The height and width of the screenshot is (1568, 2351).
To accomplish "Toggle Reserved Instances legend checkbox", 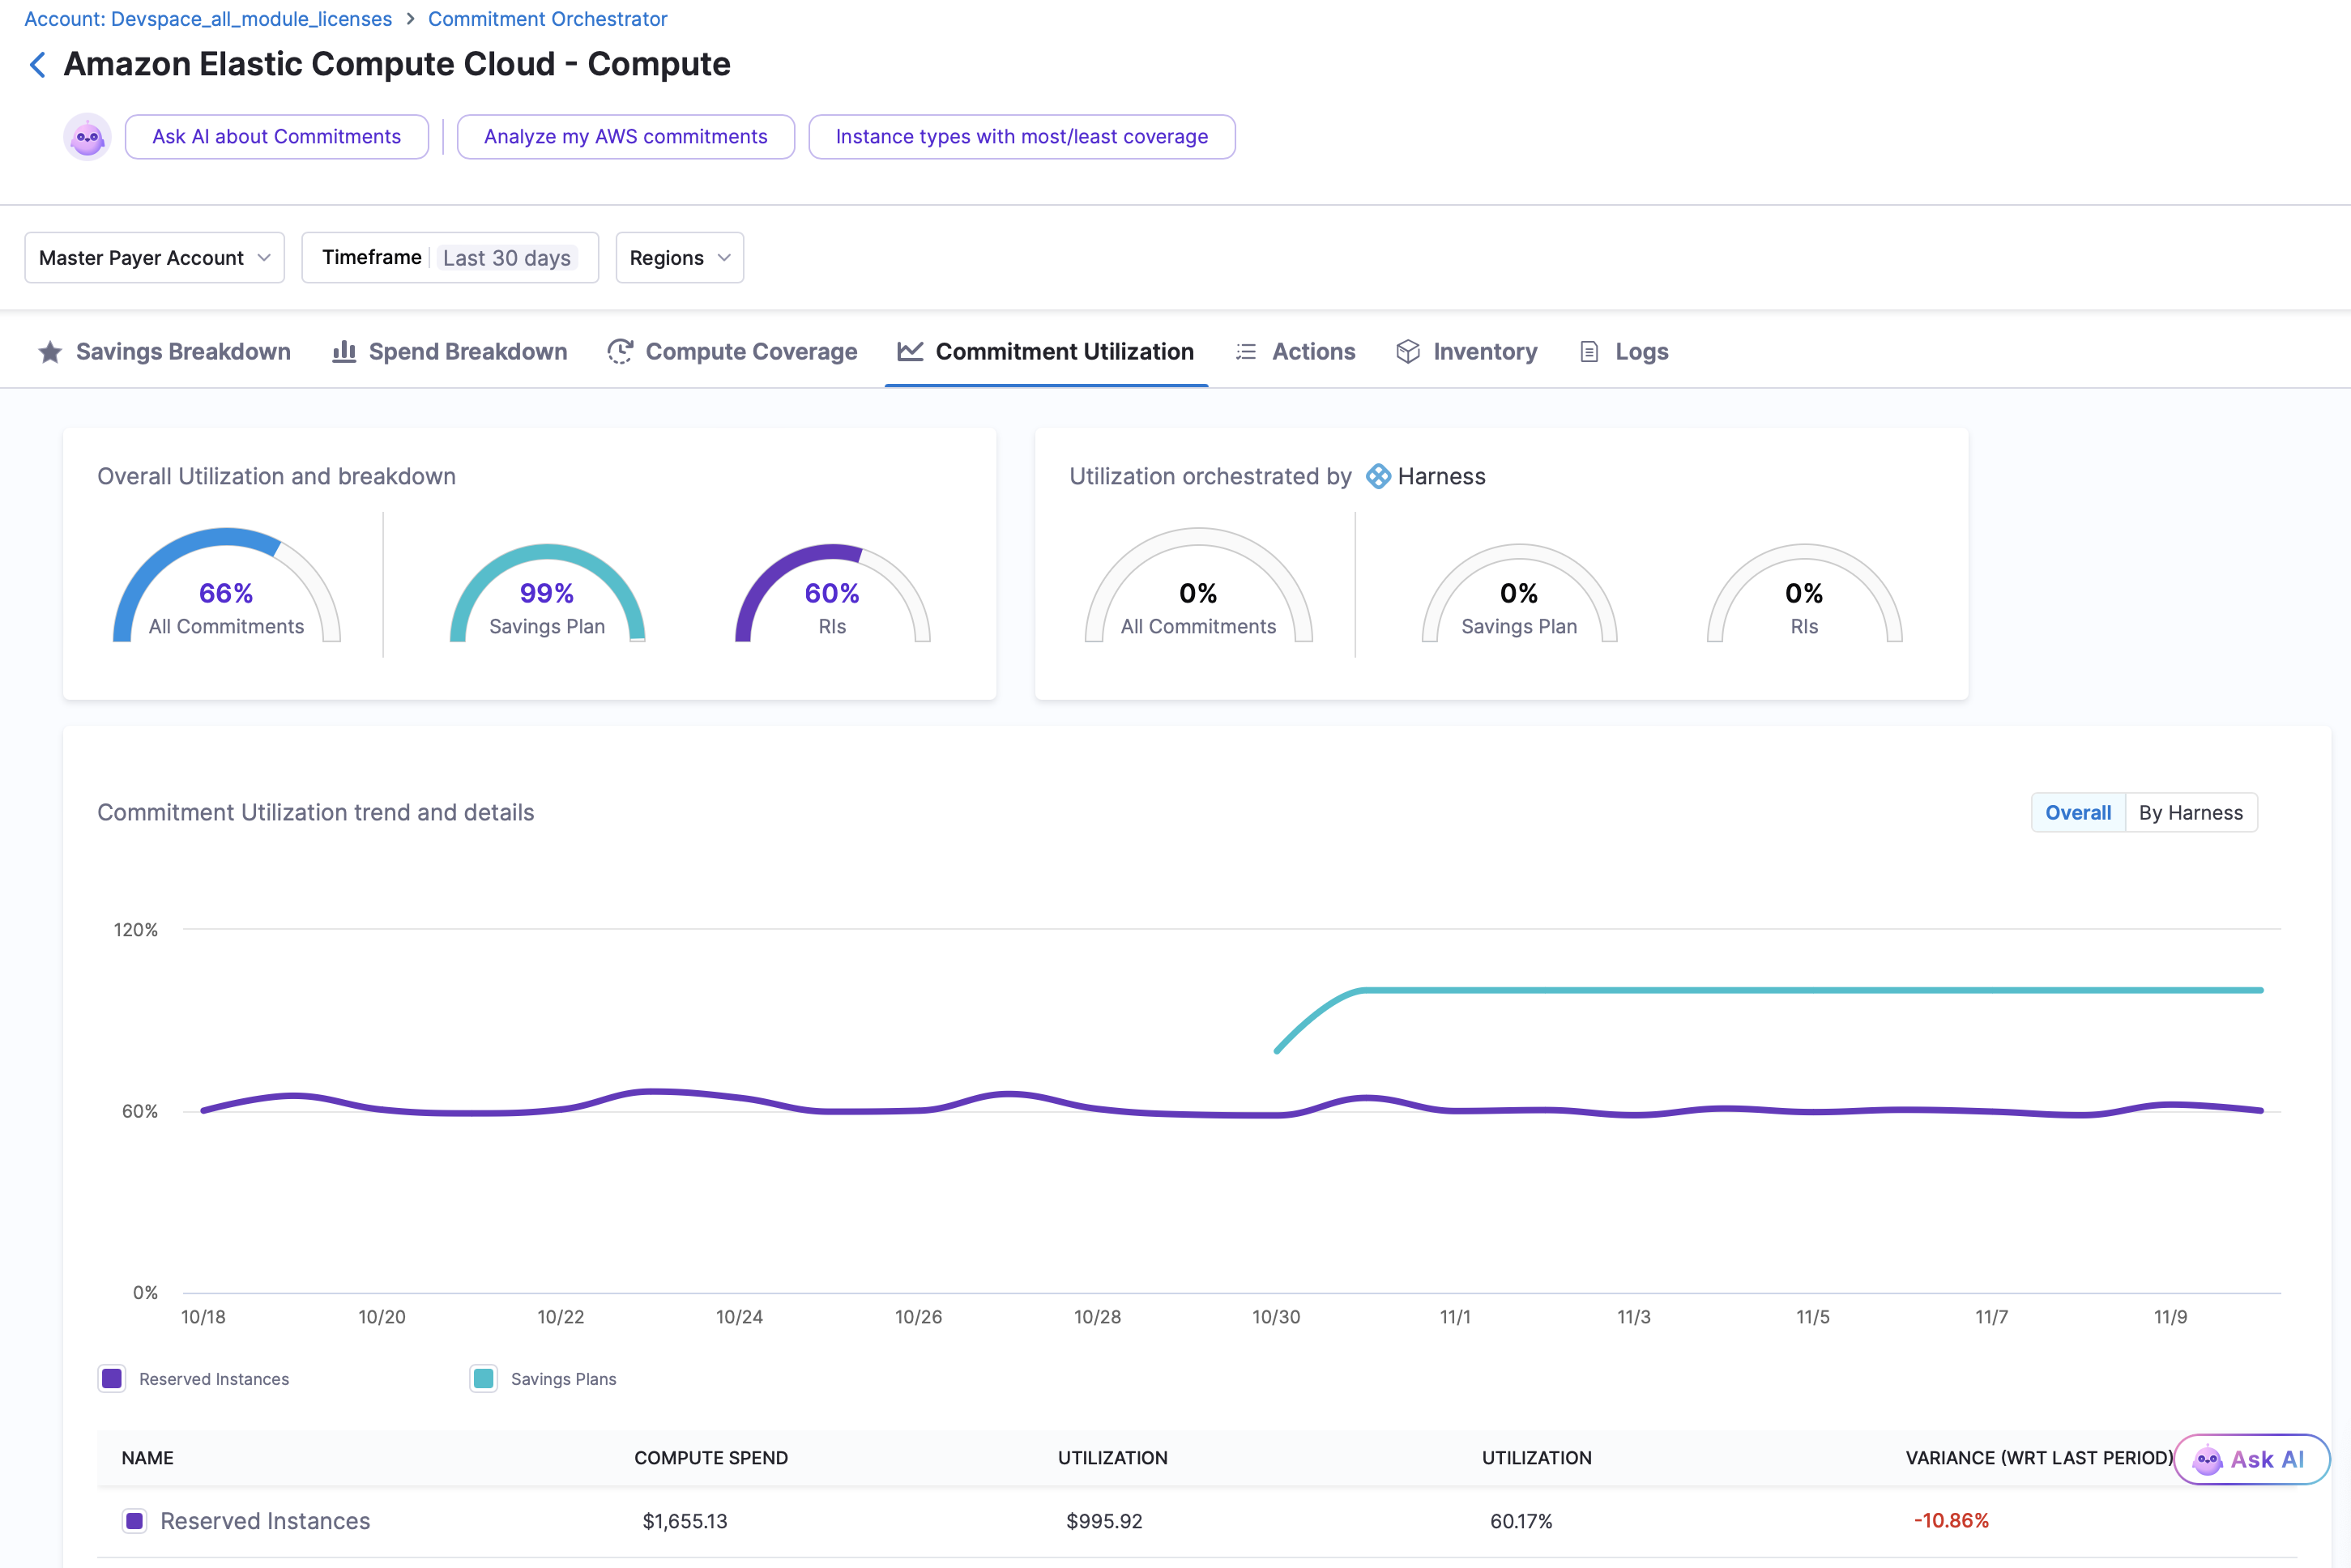I will tap(112, 1379).
